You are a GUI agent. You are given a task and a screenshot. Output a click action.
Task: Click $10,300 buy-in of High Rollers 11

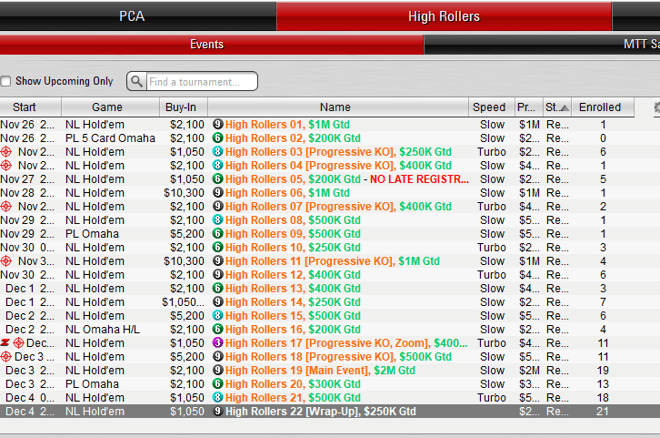[184, 261]
